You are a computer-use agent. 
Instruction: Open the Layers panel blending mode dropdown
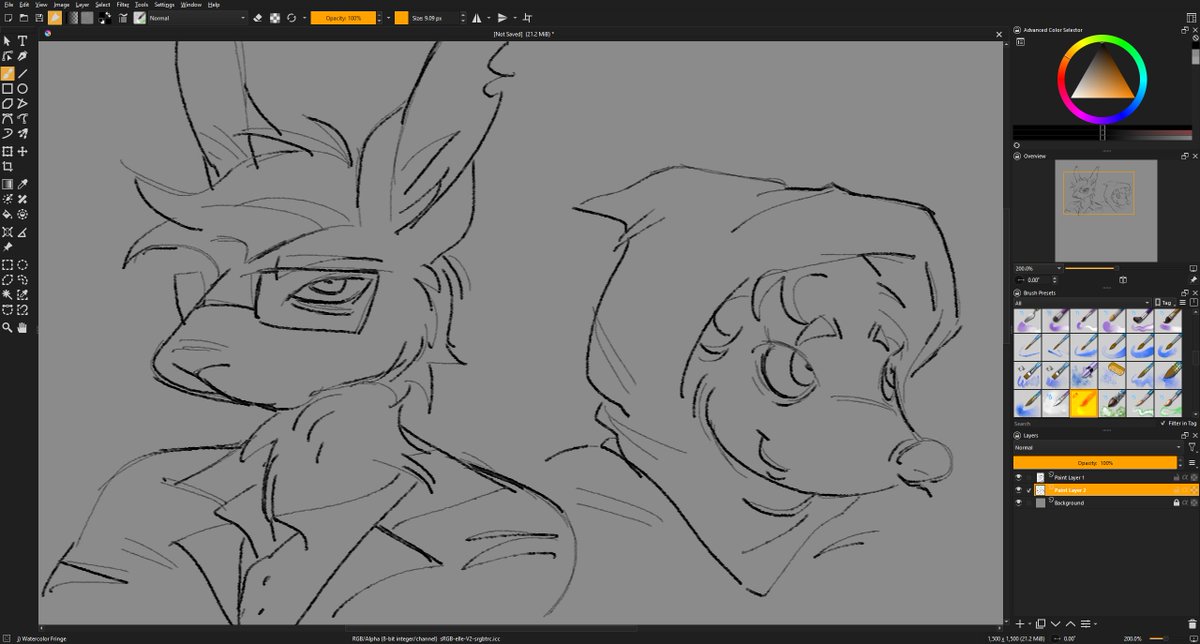(x=1098, y=448)
